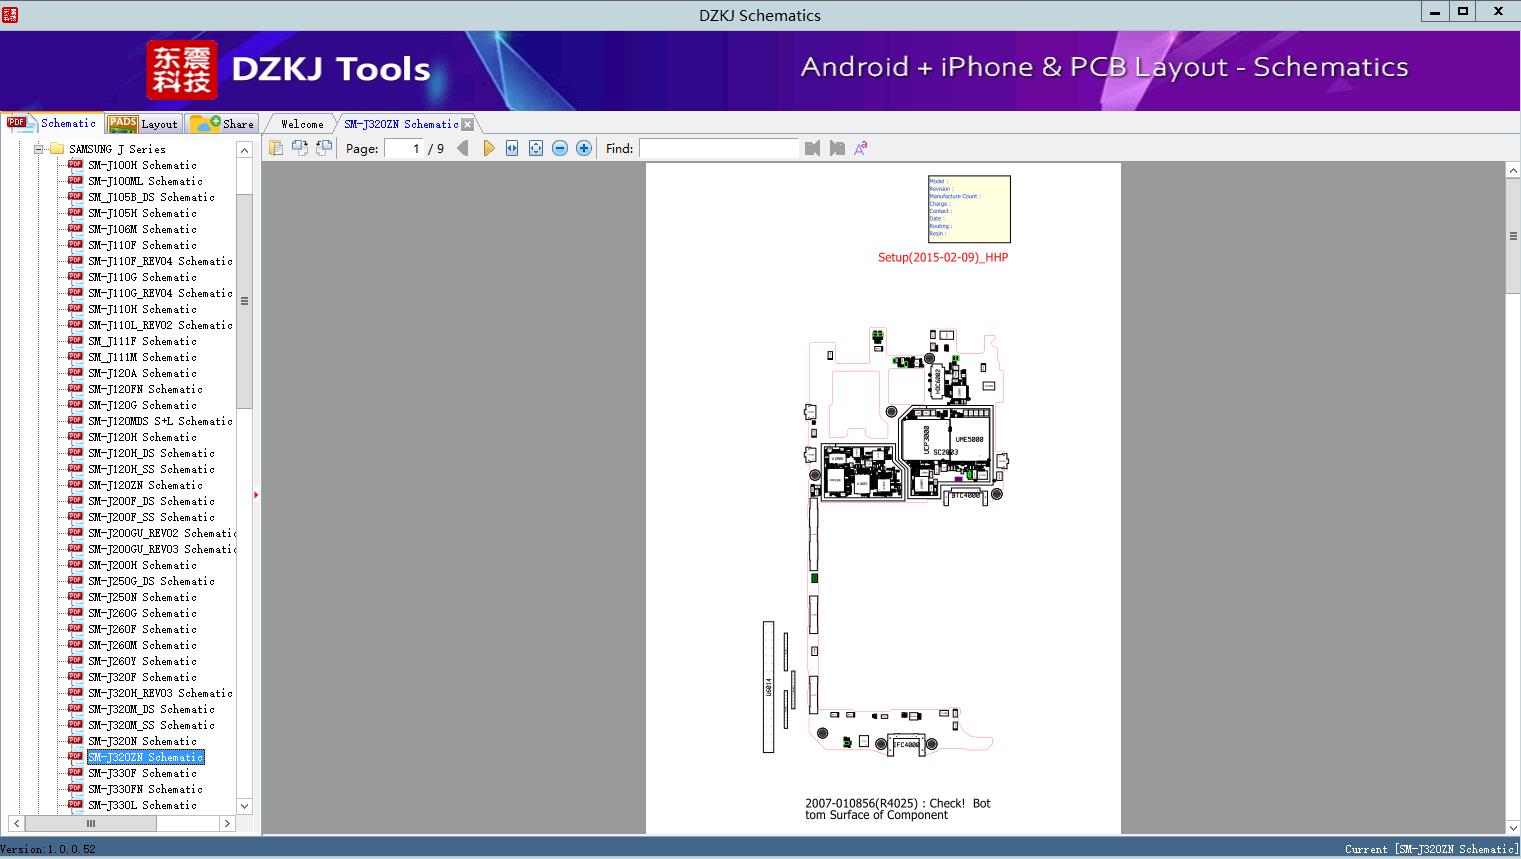Open SM-J330FN Schematic
Viewport: 1521px width, 859px height.
tap(145, 789)
